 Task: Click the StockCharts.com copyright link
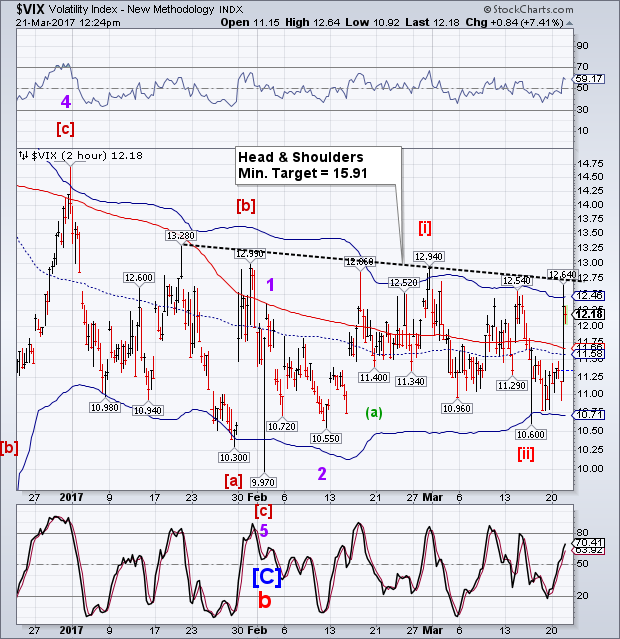click(x=561, y=8)
